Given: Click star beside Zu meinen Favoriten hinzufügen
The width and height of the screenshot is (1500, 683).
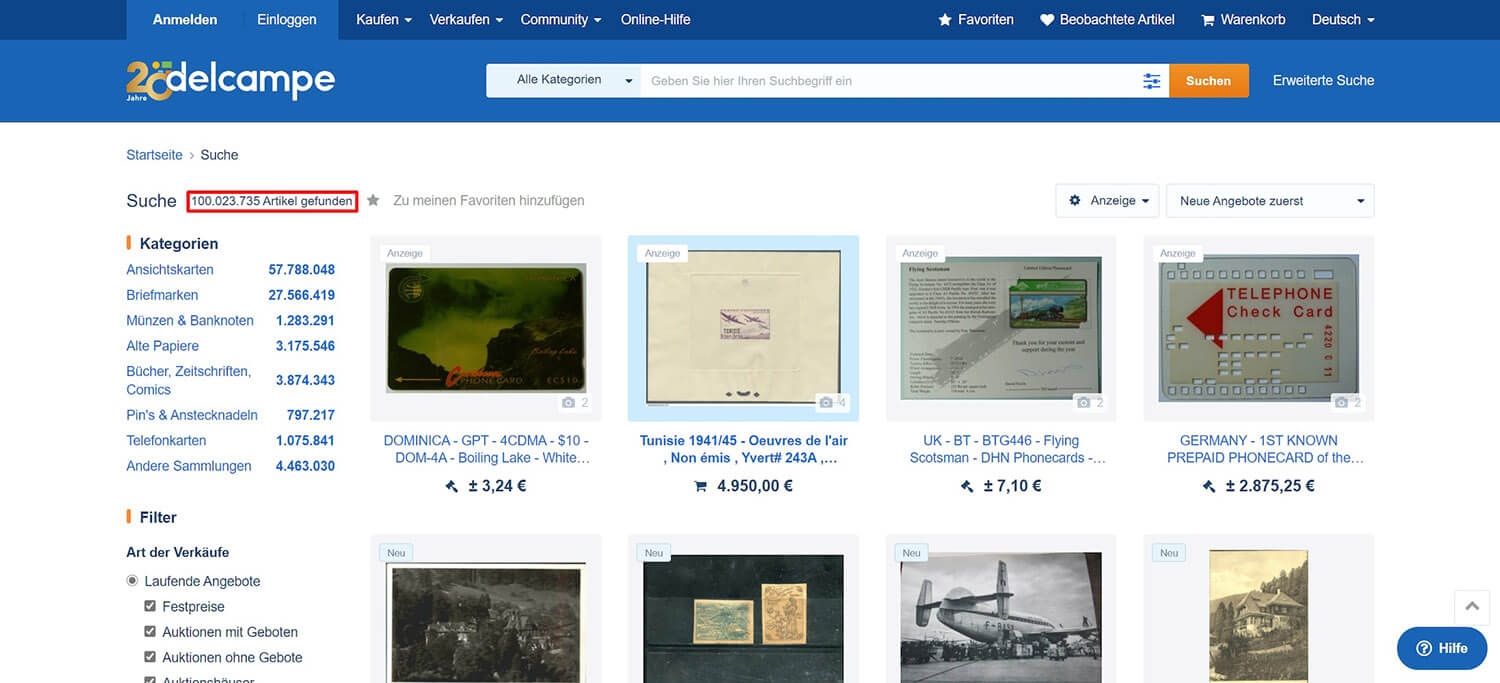Looking at the screenshot, I should tap(373, 200).
